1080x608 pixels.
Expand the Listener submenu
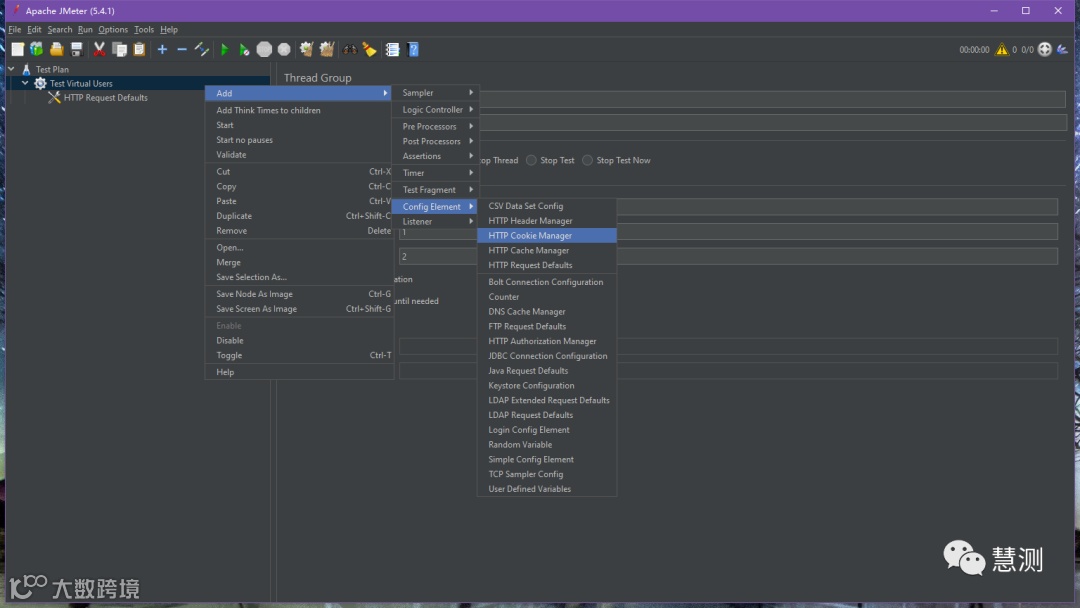coord(435,222)
